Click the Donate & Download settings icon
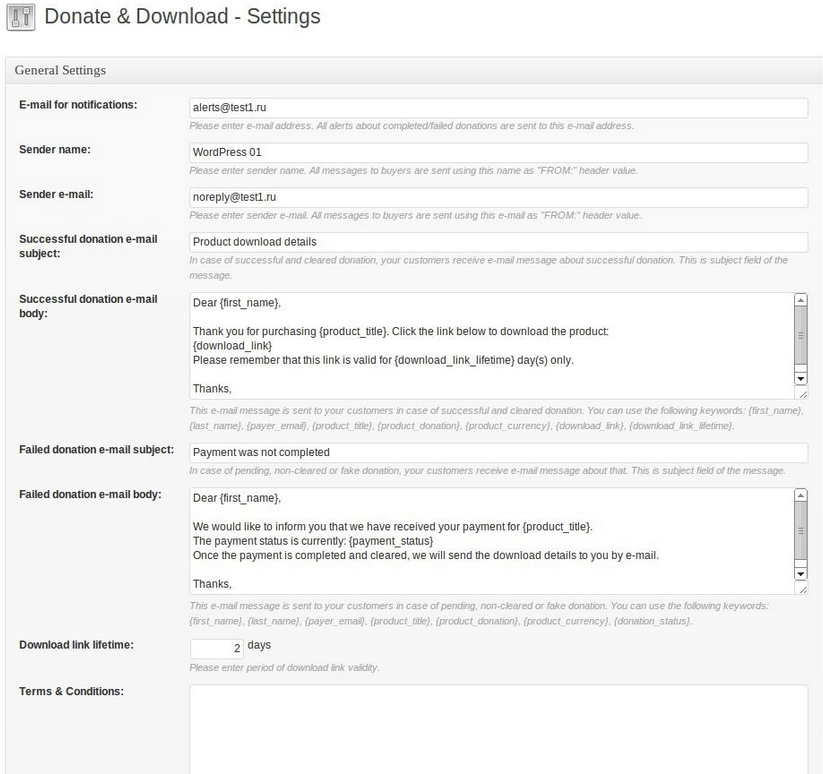 (21, 17)
